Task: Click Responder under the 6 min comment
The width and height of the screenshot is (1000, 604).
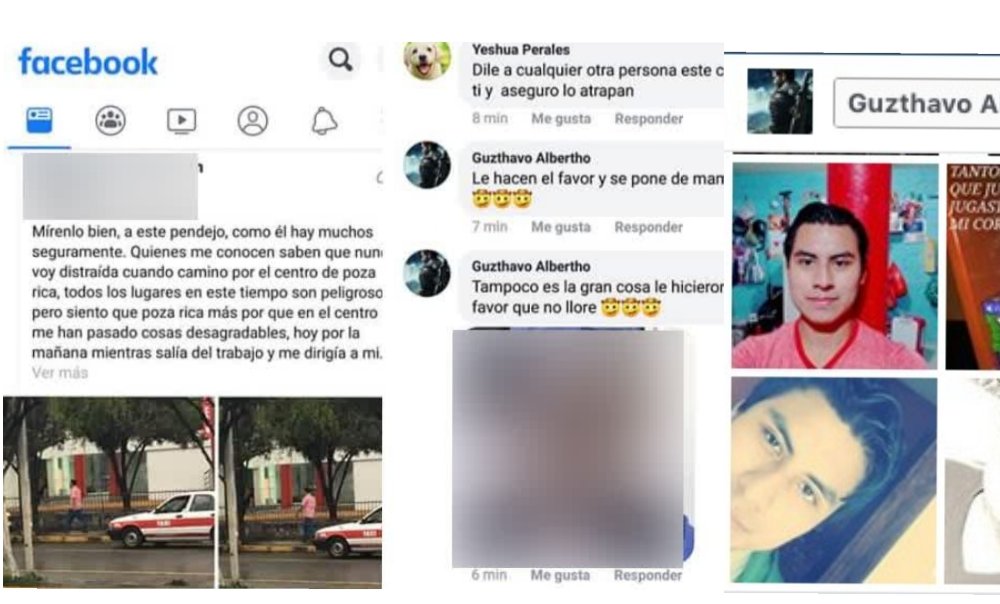Action: (647, 575)
